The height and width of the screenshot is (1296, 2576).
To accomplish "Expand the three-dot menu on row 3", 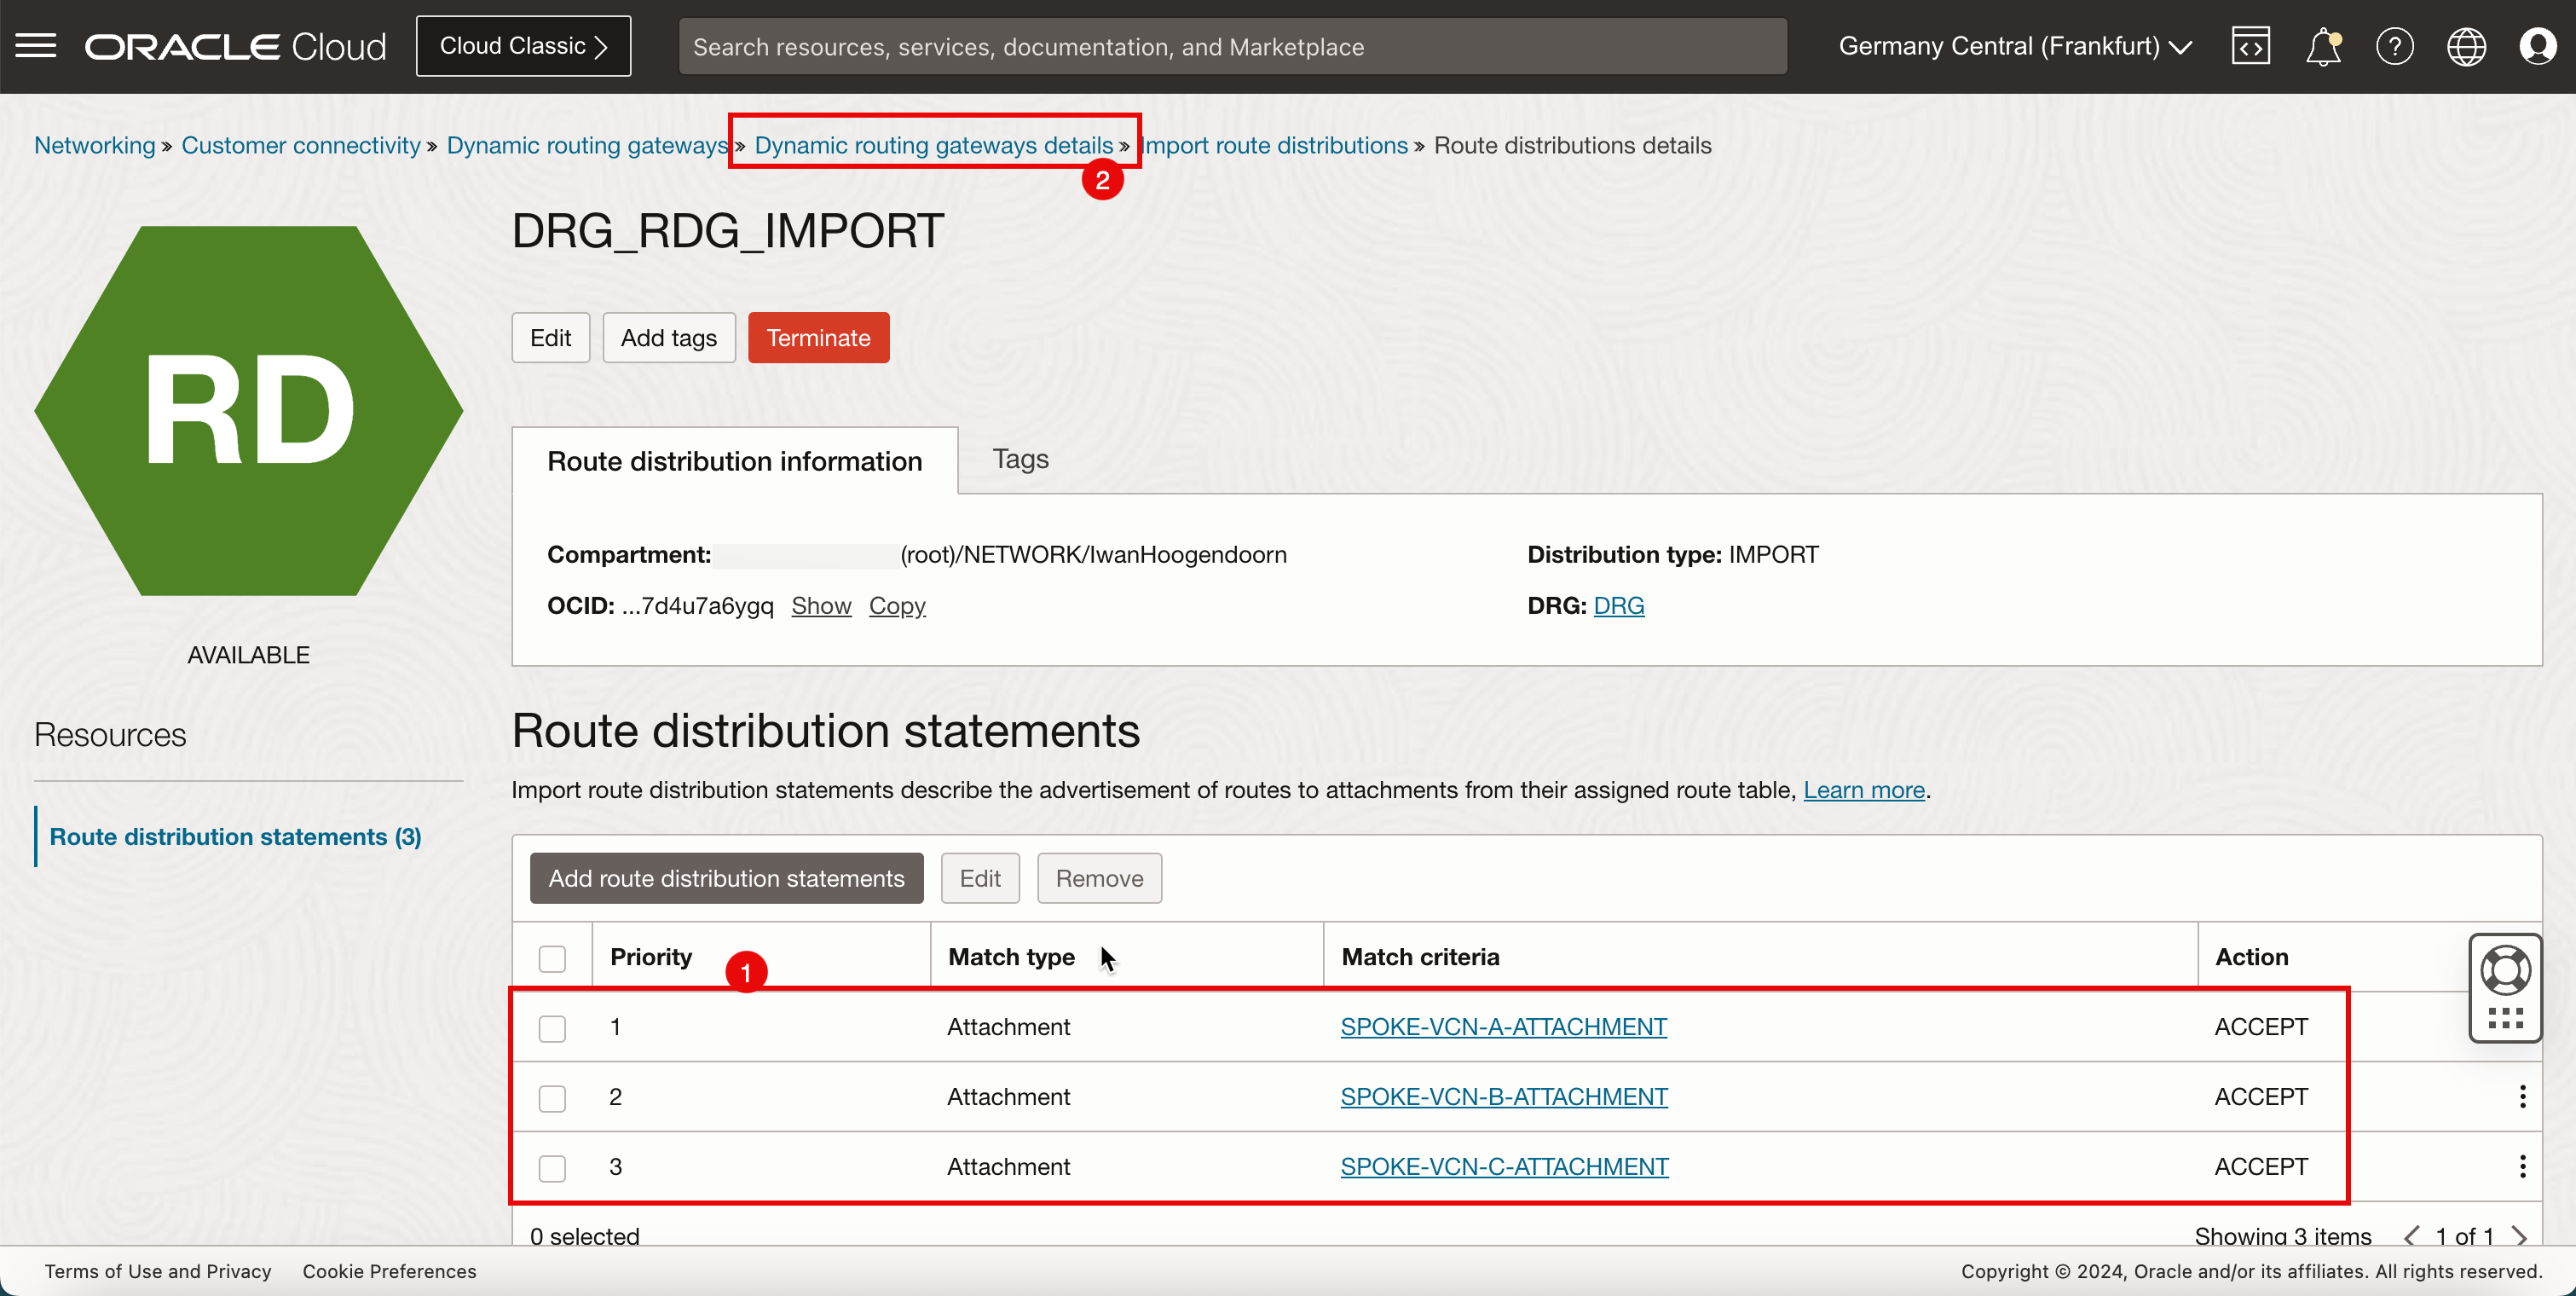I will (2523, 1167).
